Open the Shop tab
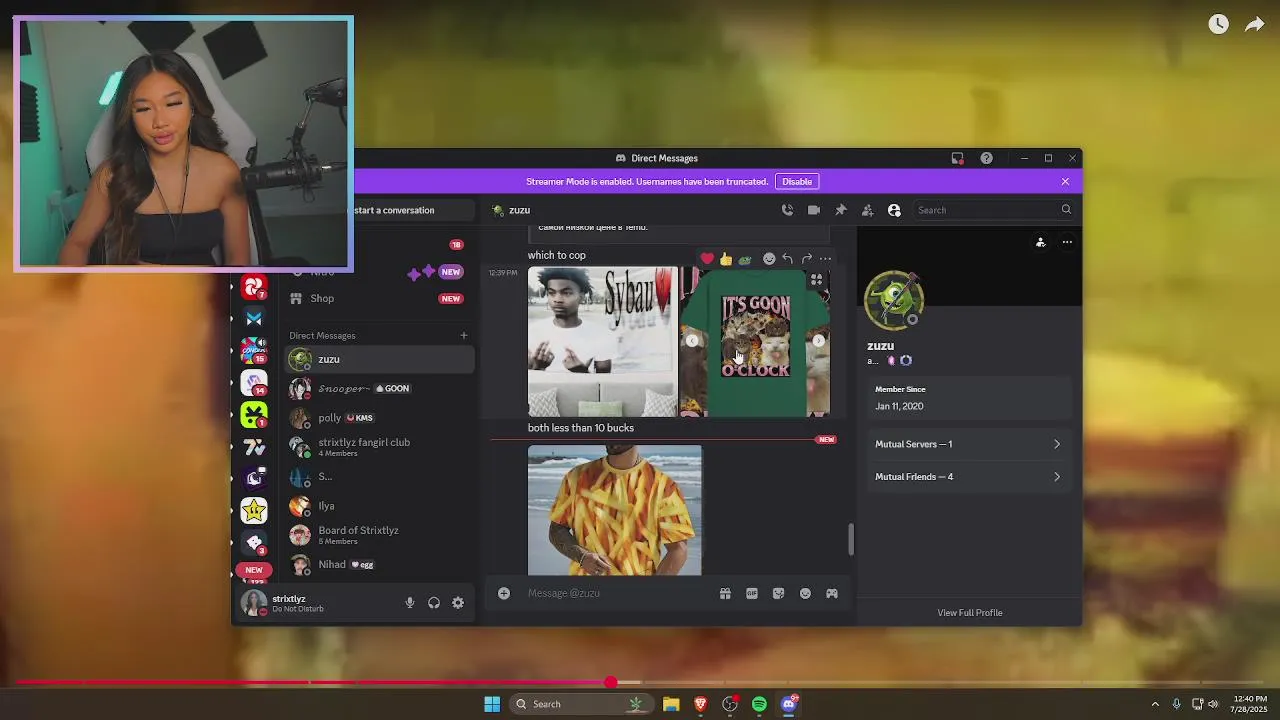1280x720 pixels. (x=378, y=298)
